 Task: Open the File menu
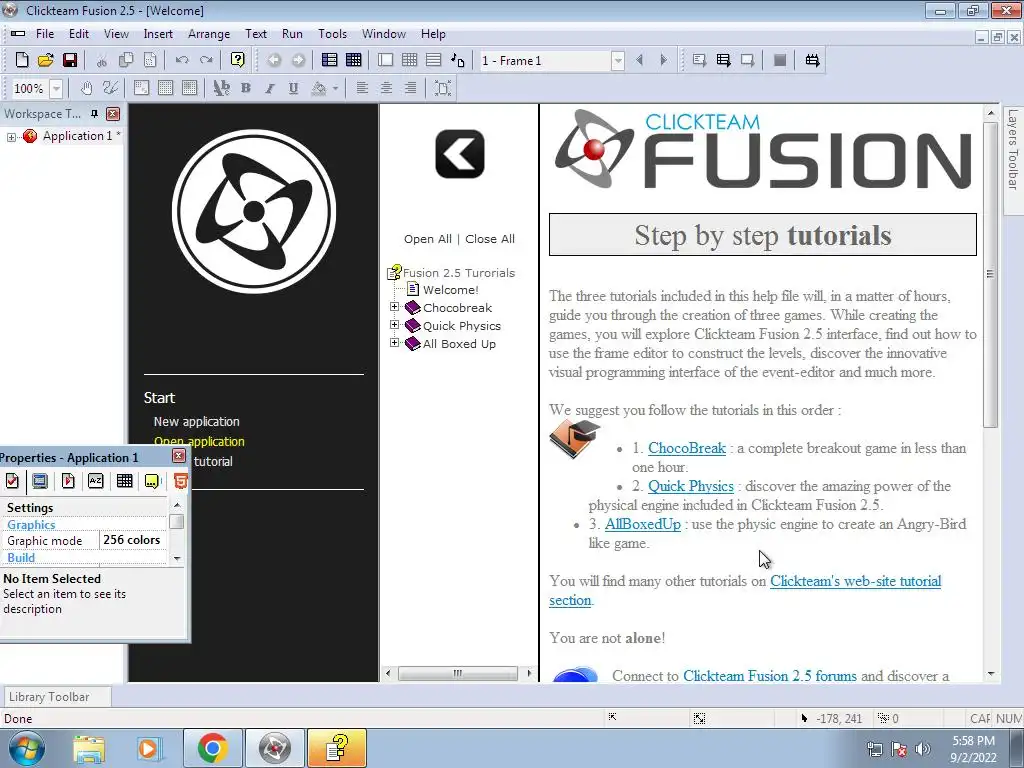point(45,34)
